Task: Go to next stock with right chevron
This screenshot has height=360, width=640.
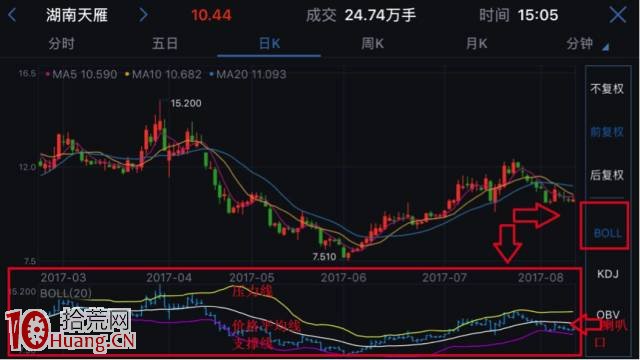Action: [143, 15]
